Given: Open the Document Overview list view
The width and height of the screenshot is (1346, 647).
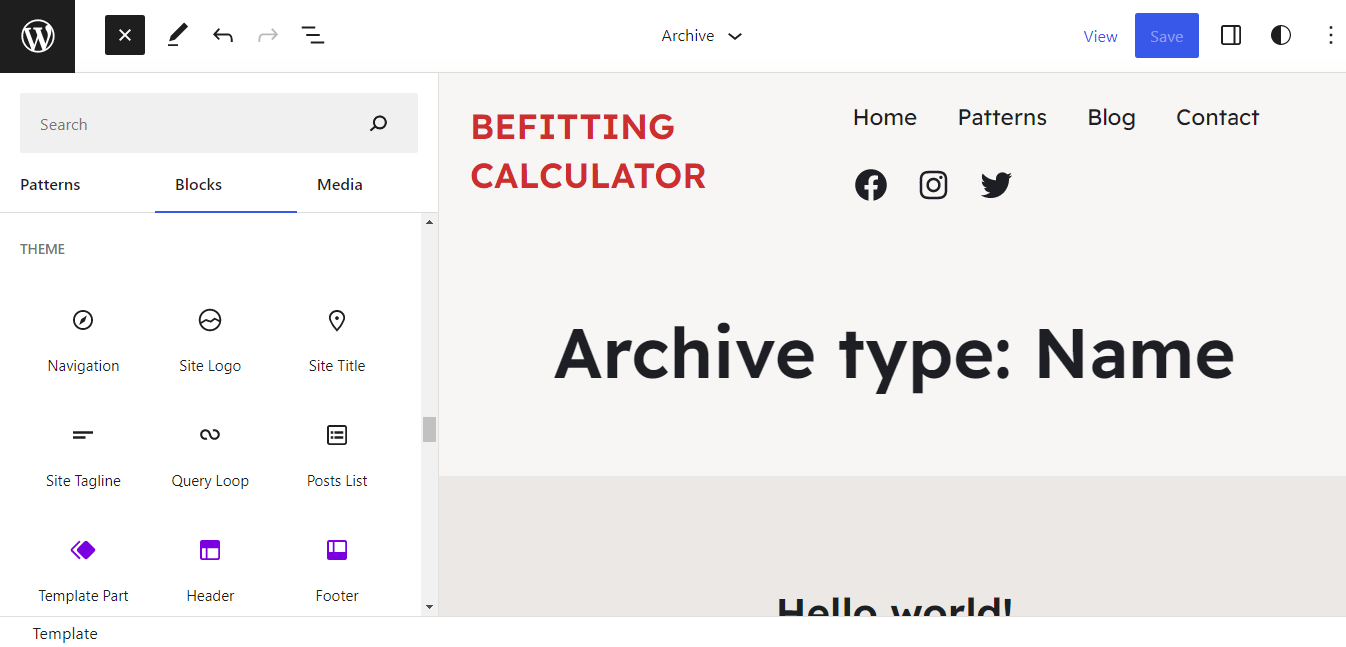Looking at the screenshot, I should point(313,35).
